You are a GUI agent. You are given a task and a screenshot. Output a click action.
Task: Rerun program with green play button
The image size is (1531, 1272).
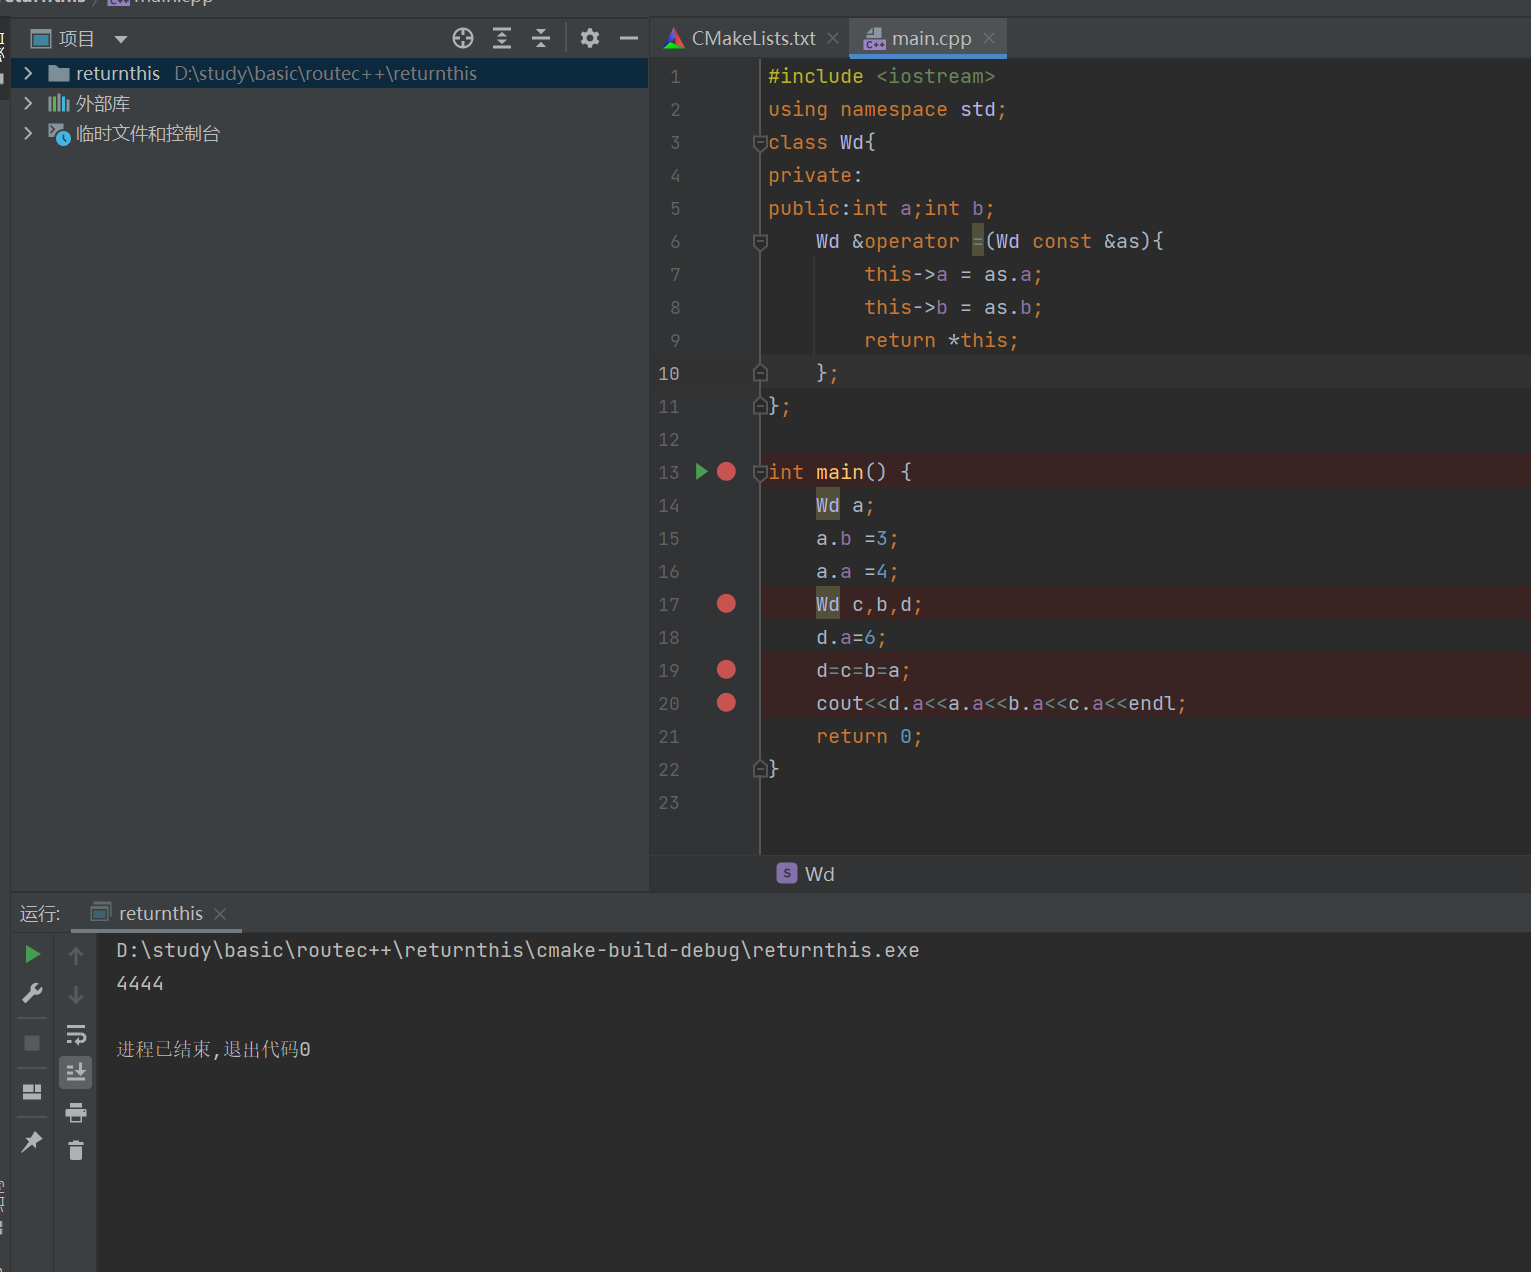click(x=32, y=954)
